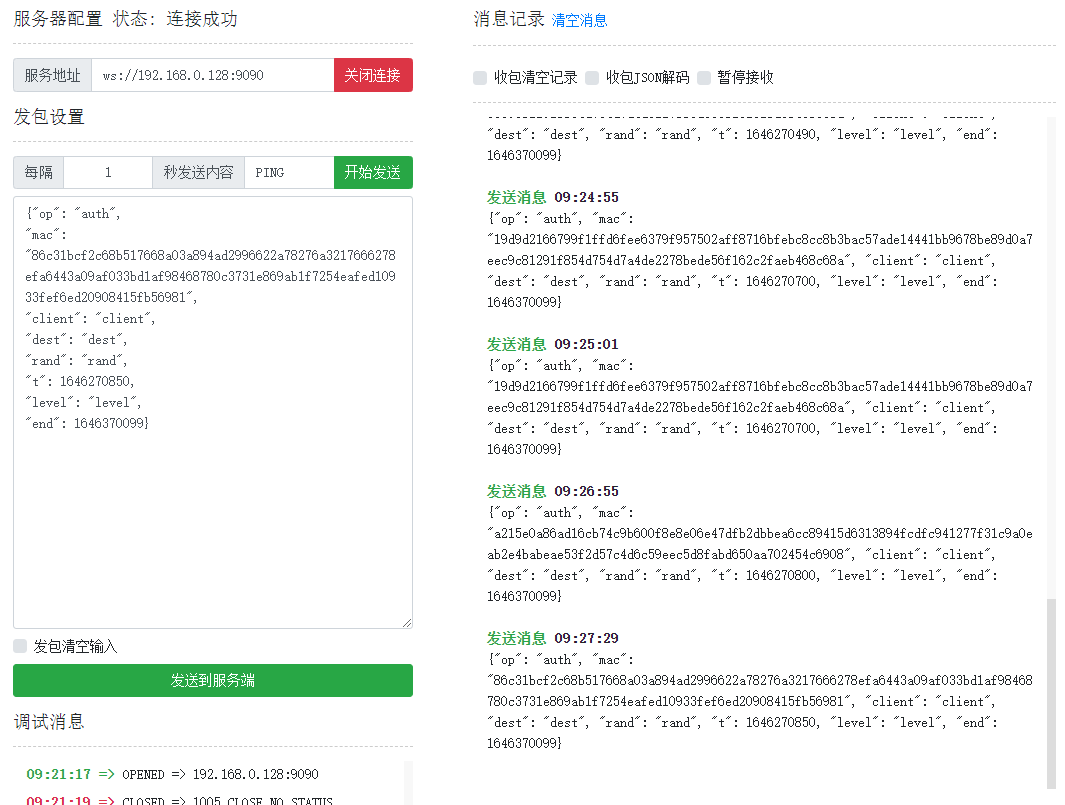Toggle the 收包JSON解码 checkbox
The width and height of the screenshot is (1065, 805).
(x=590, y=77)
